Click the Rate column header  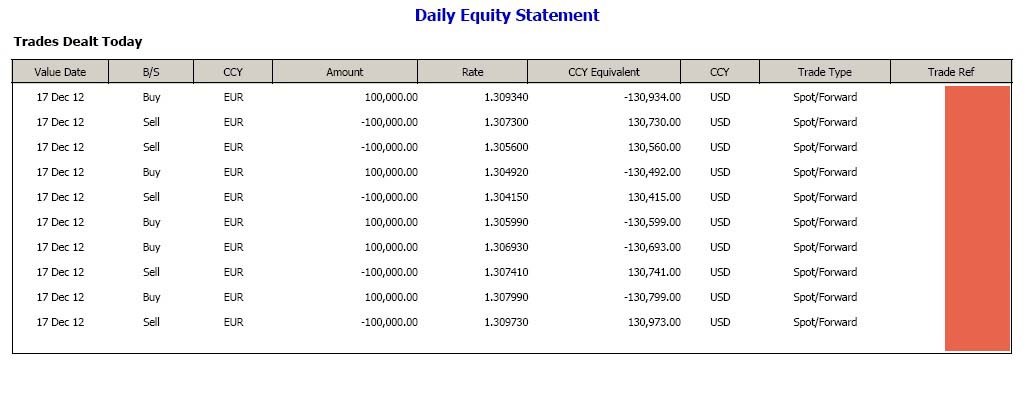pyautogui.click(x=472, y=72)
